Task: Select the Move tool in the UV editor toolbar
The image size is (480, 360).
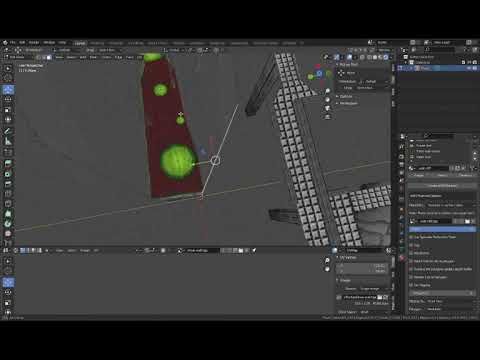Action: pos(8,282)
